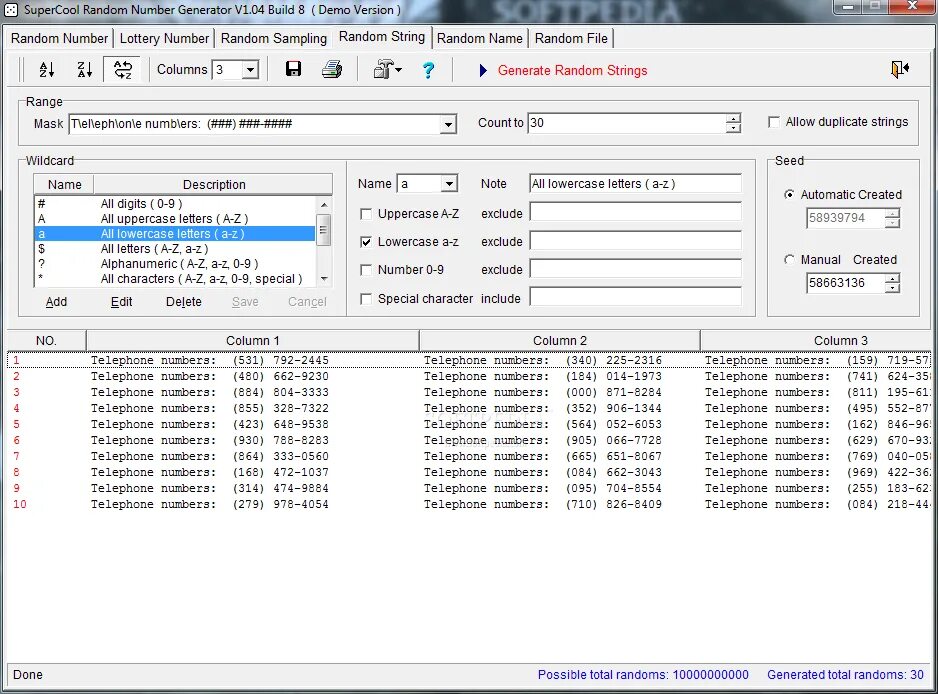Click Generate Random Strings
Image resolution: width=938 pixels, height=694 pixels.
point(572,71)
